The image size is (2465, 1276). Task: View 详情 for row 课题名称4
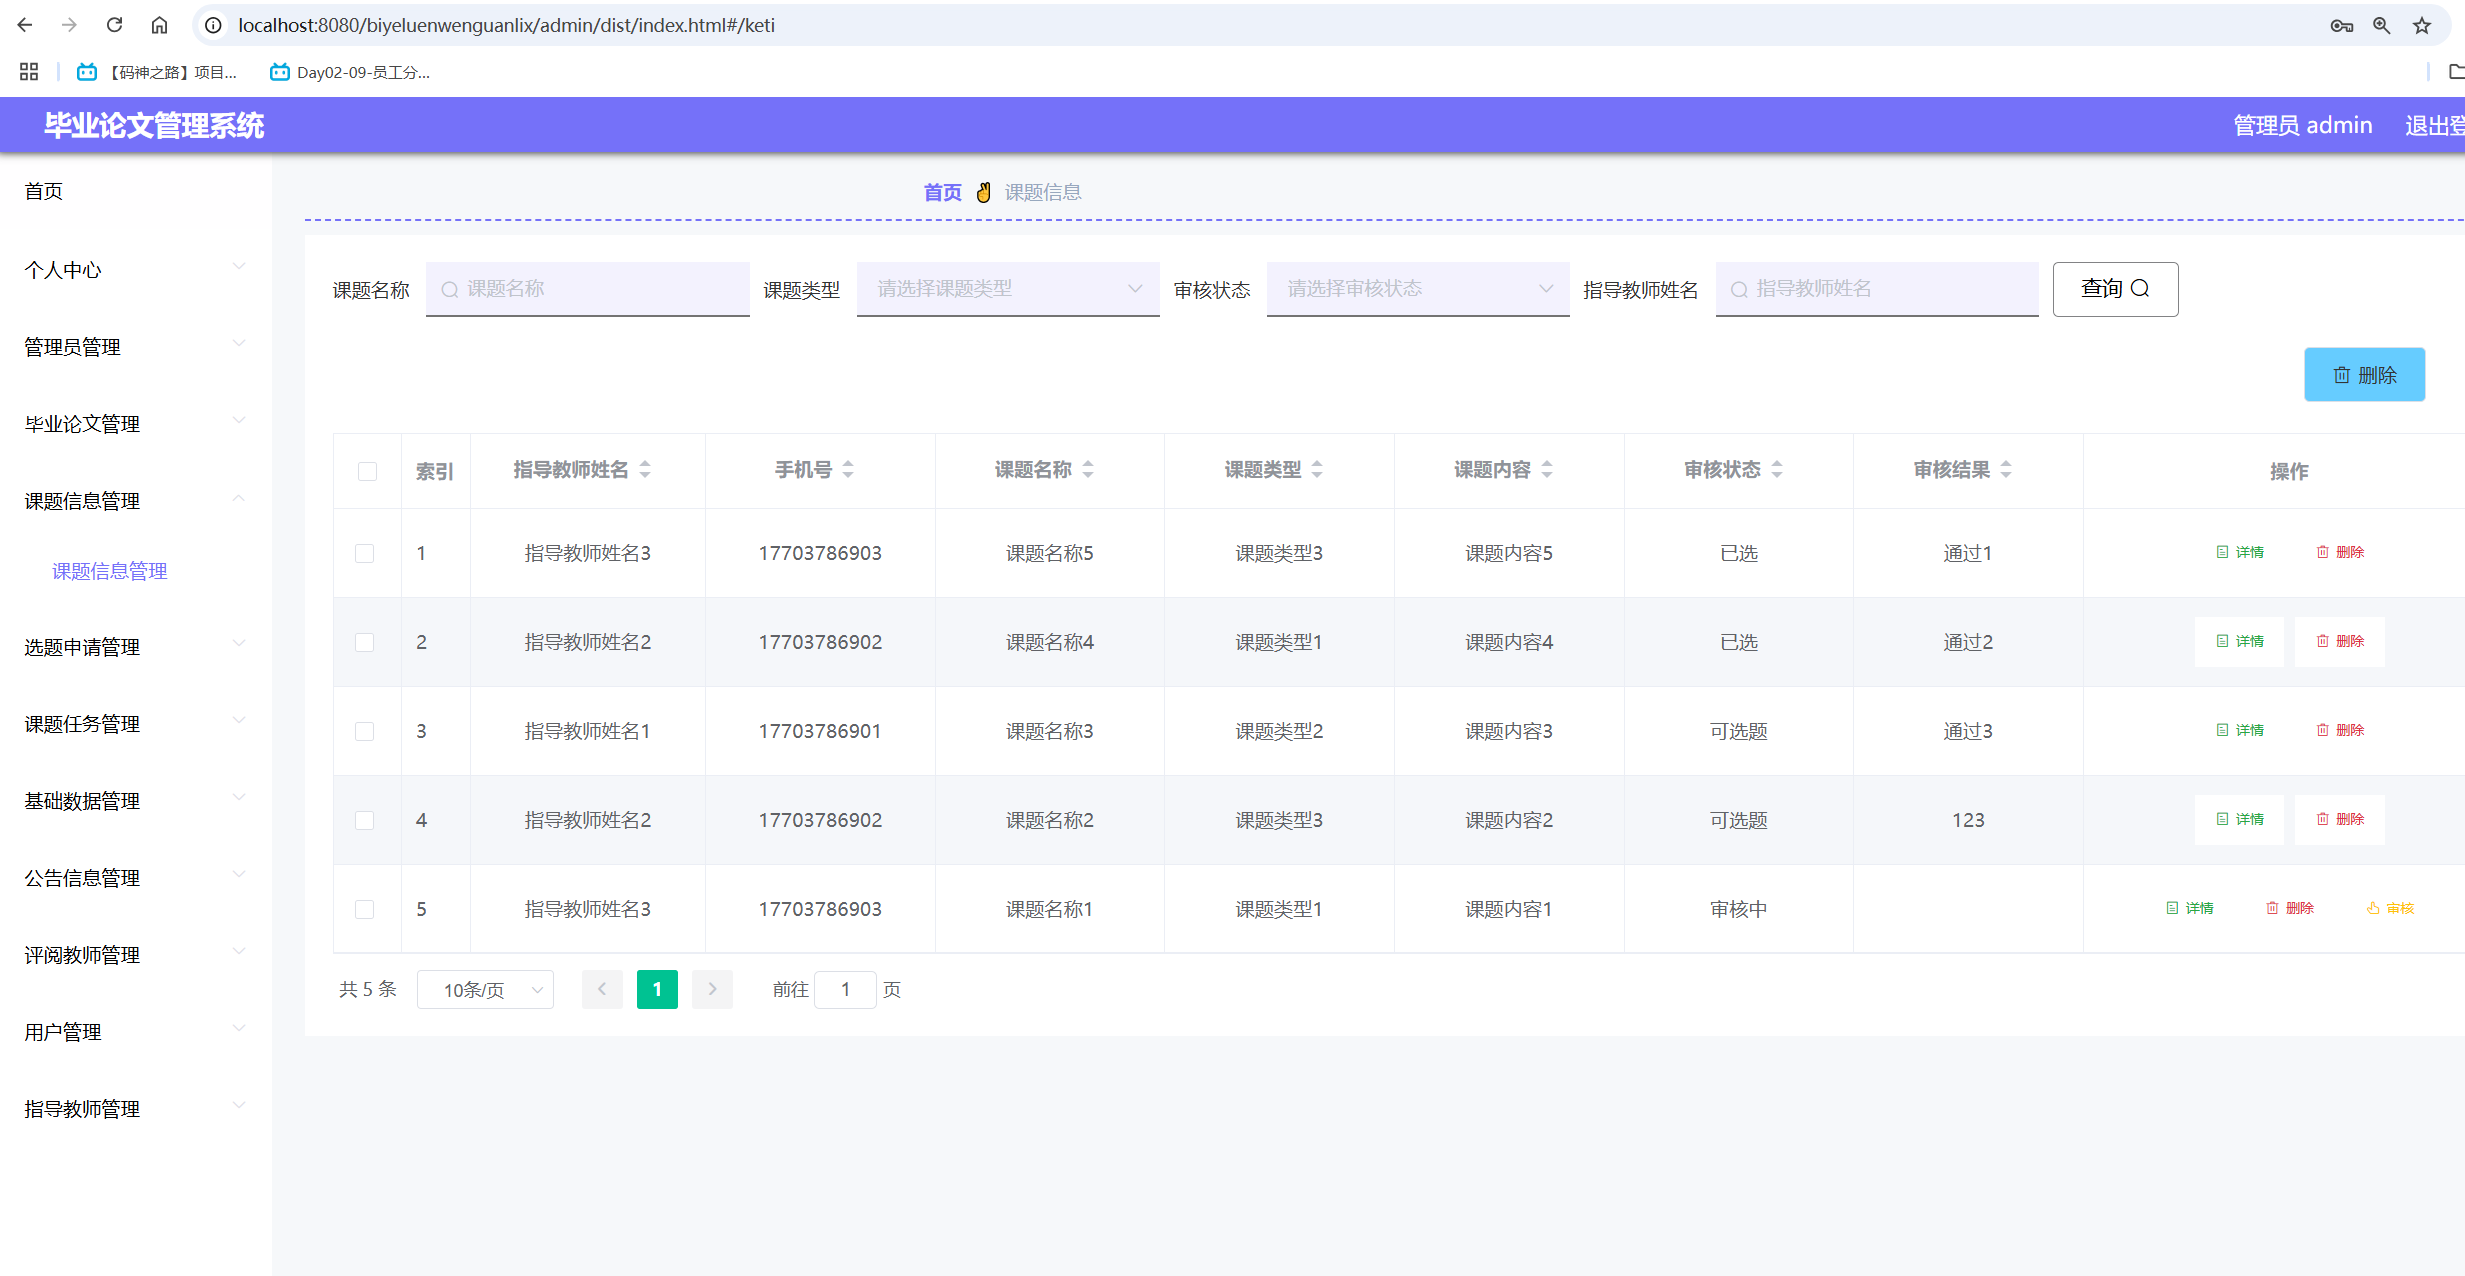point(2239,641)
